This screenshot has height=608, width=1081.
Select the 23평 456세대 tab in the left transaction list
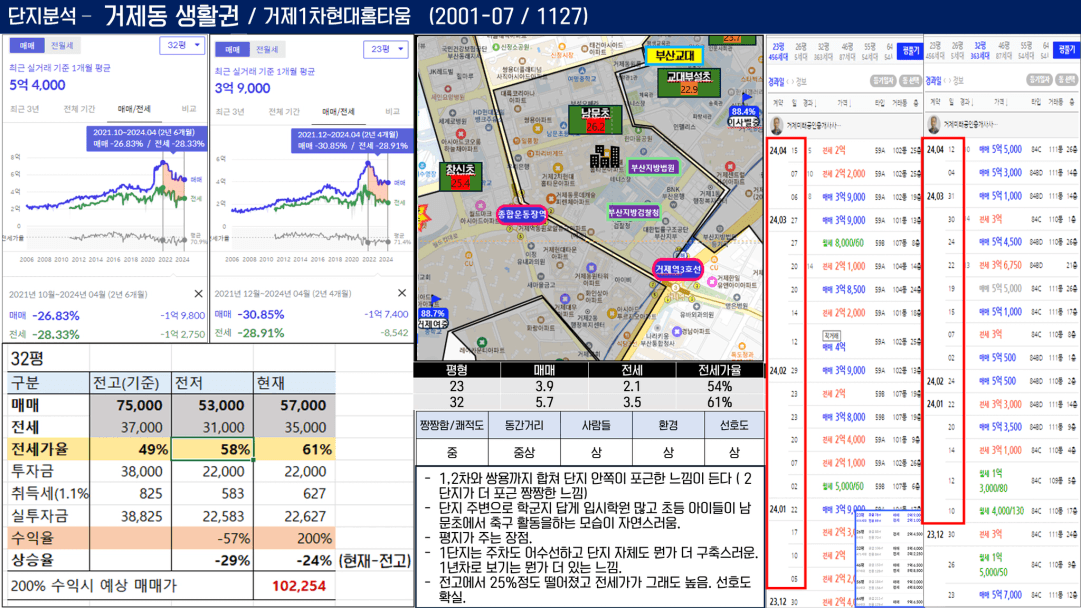(x=778, y=52)
